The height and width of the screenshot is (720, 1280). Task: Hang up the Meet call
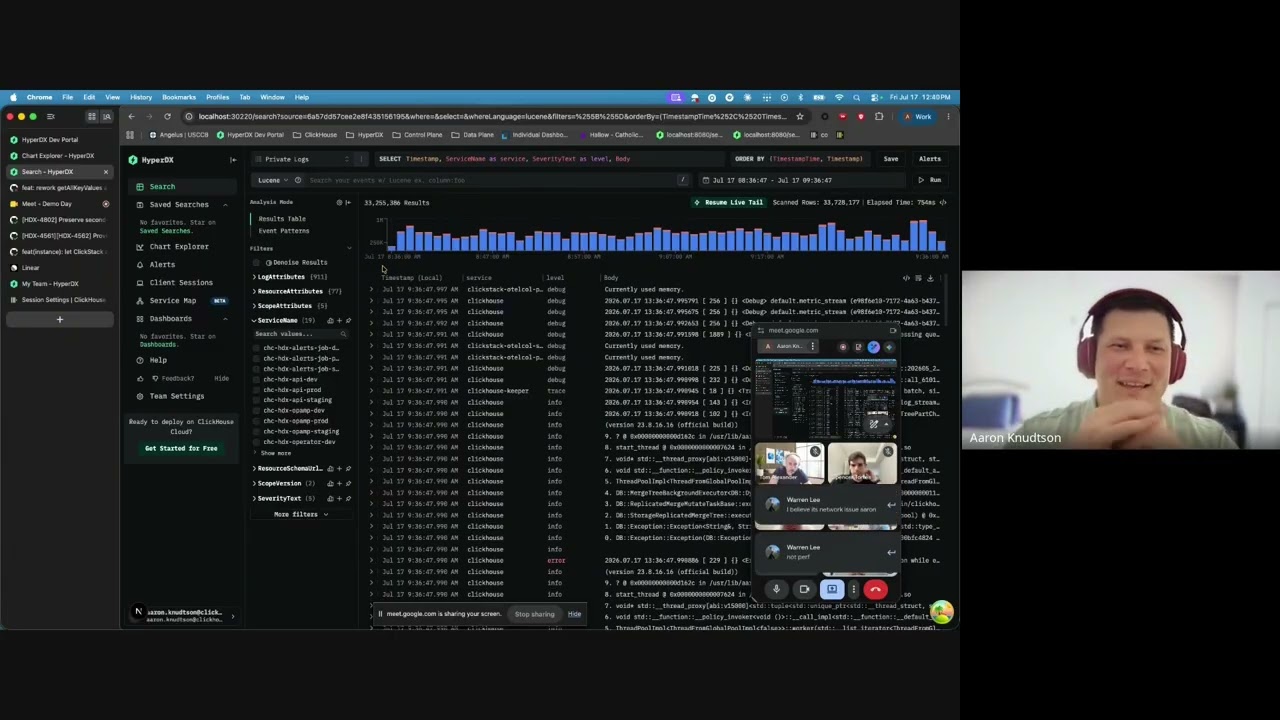[x=875, y=589]
